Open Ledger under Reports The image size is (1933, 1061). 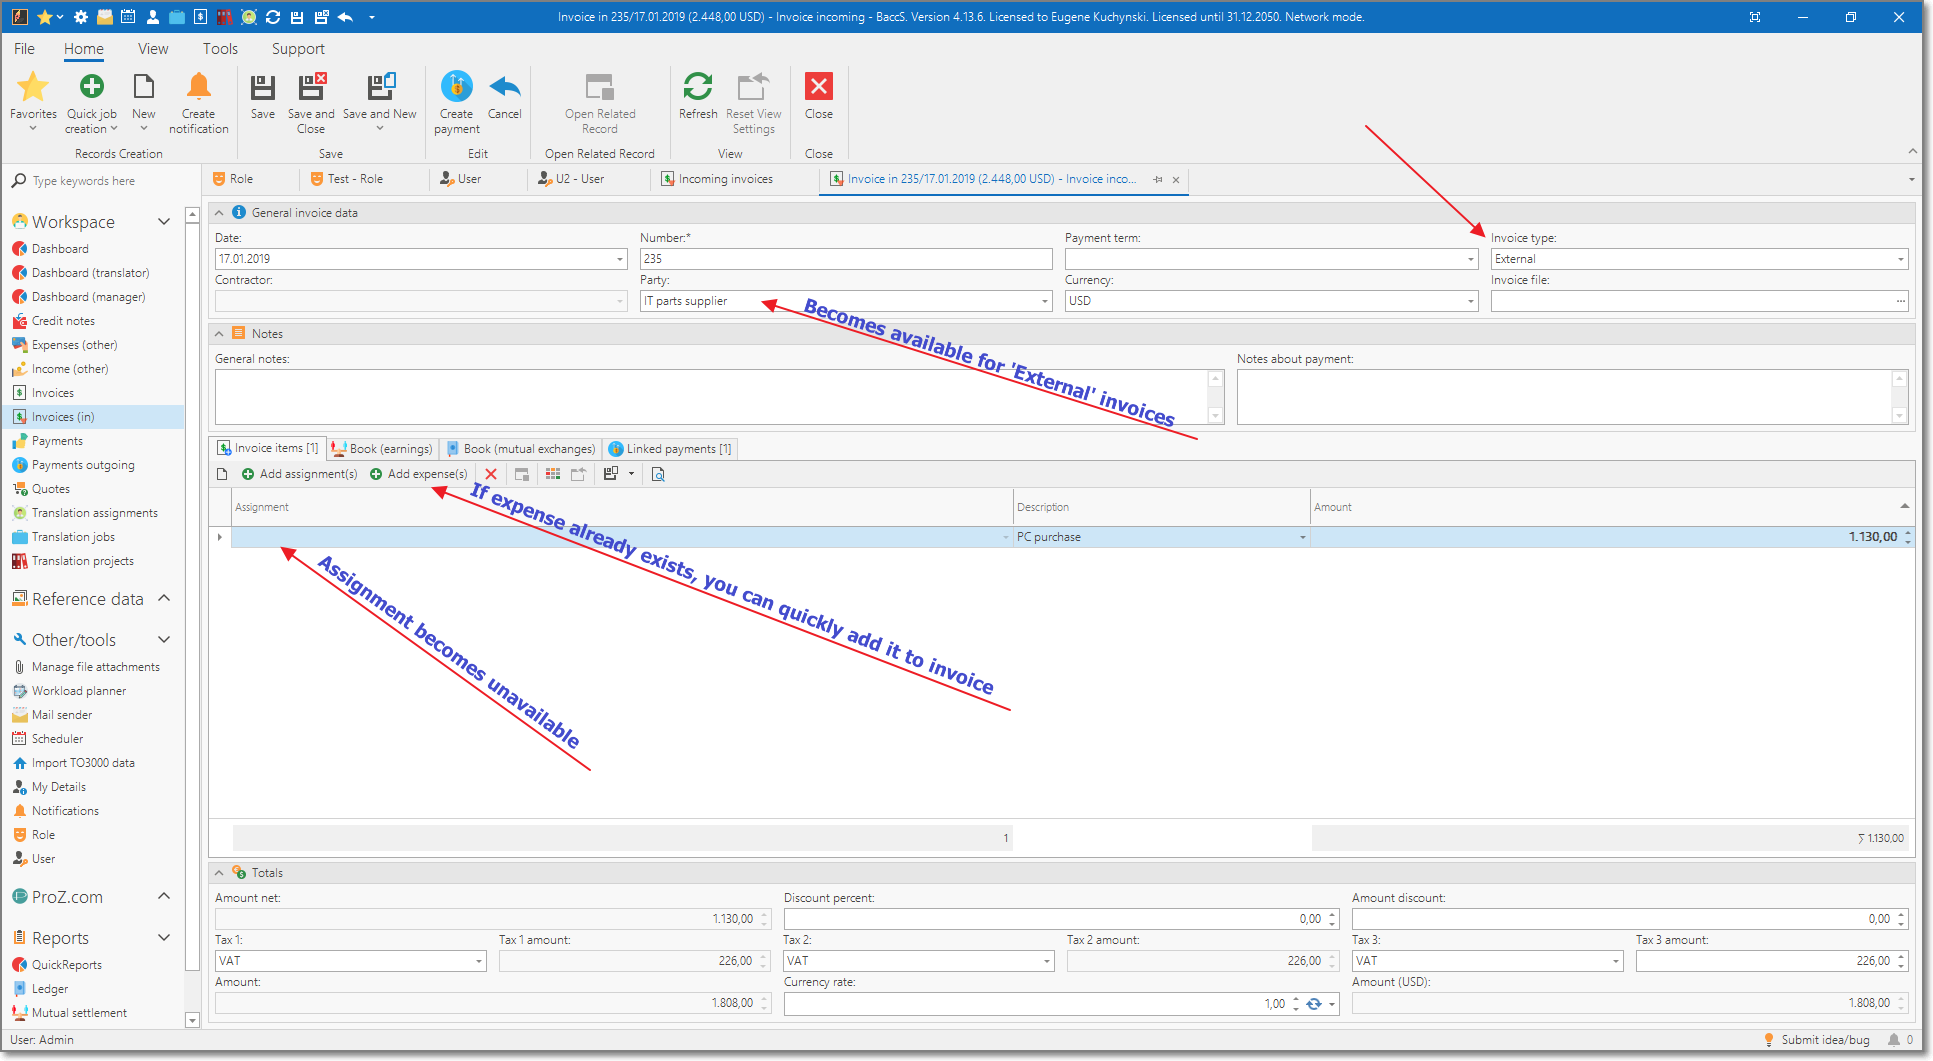50,989
